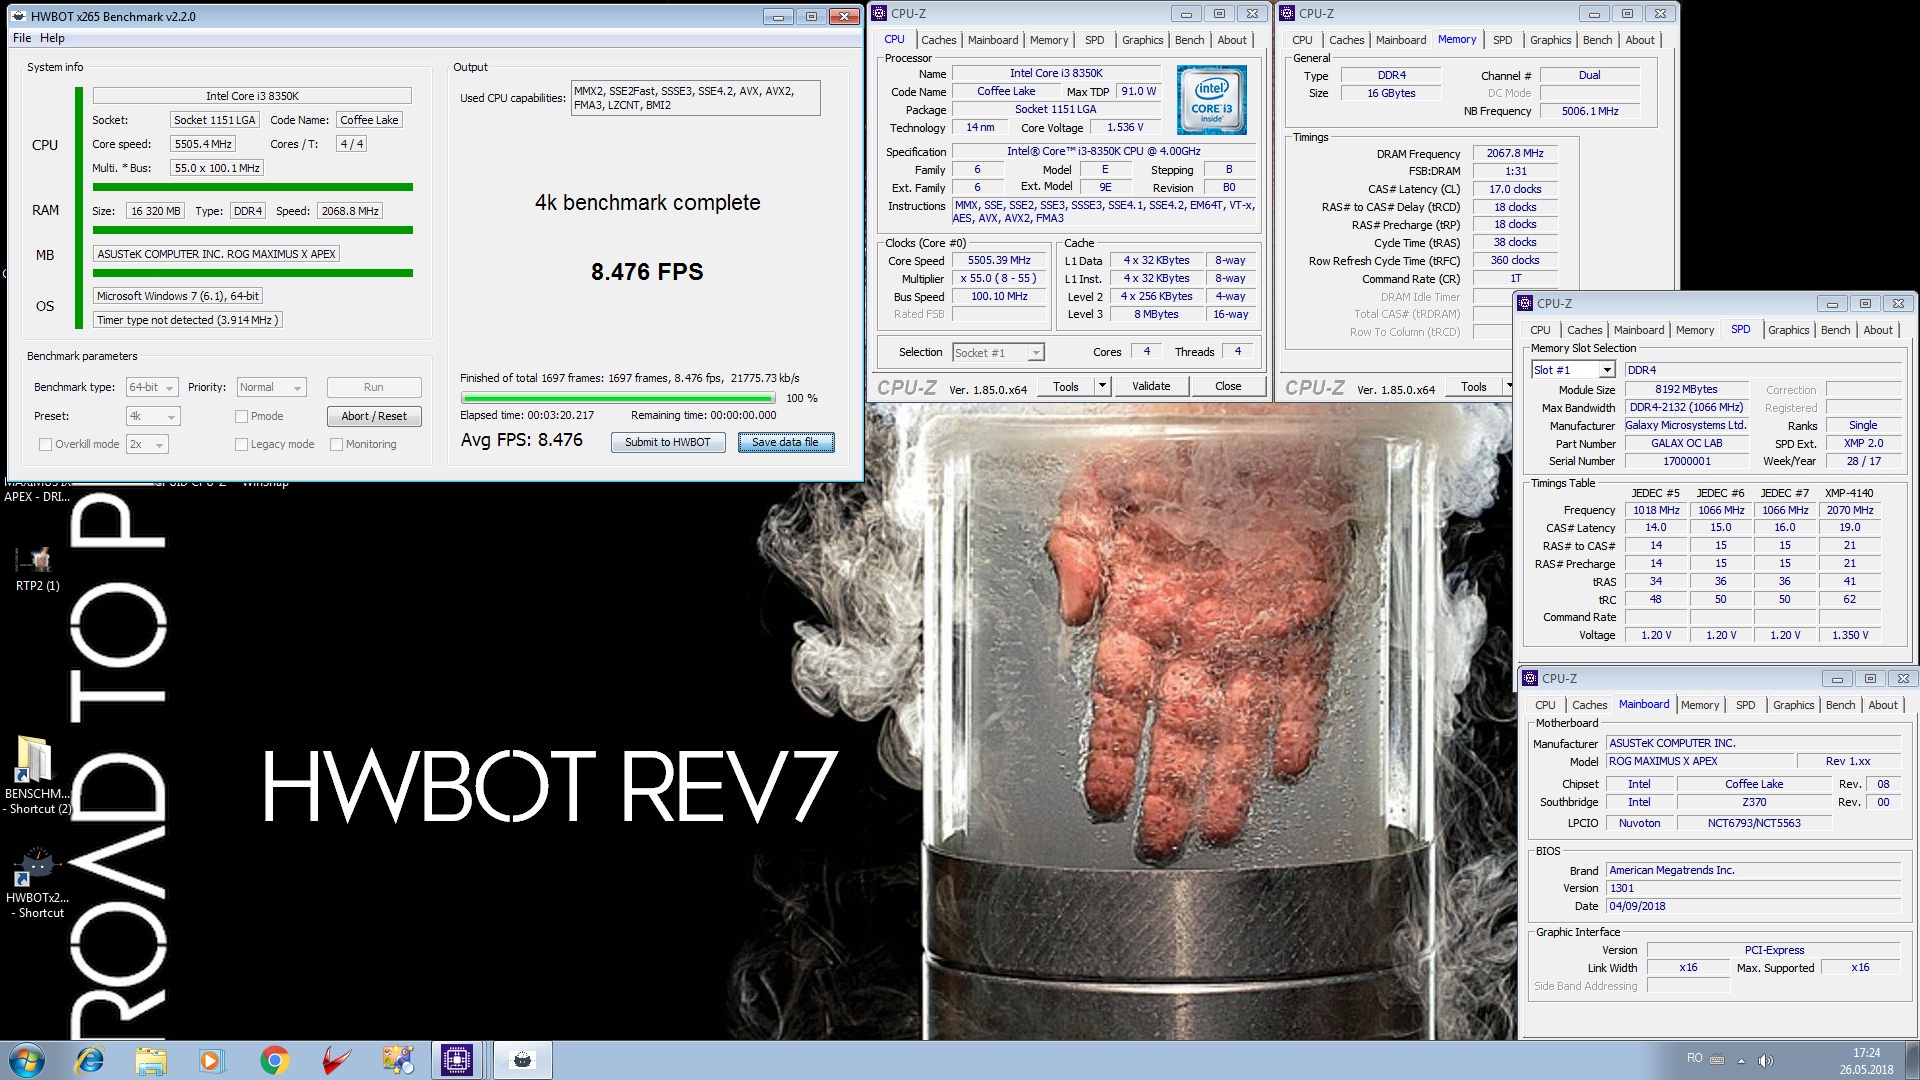
Task: Click the Used CPU capabilities text box
Action: [x=695, y=98]
